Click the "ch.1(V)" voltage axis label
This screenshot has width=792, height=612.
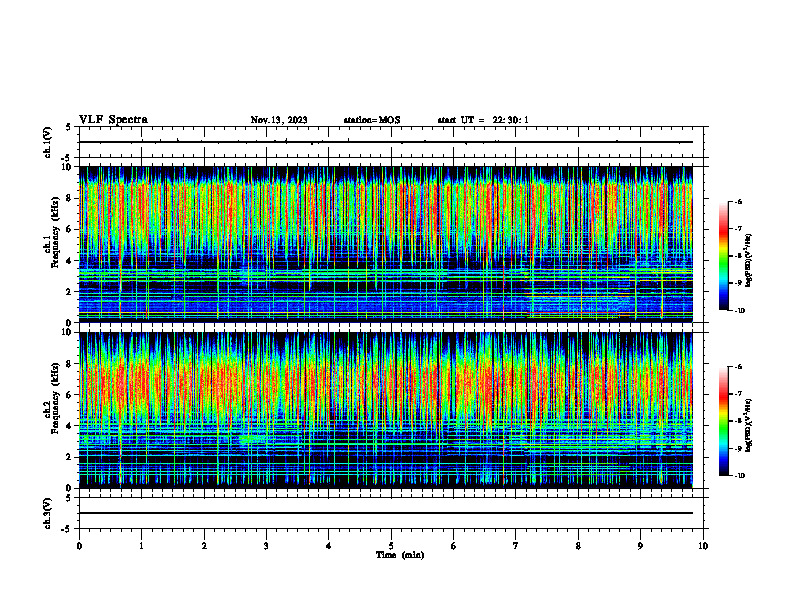[47, 142]
